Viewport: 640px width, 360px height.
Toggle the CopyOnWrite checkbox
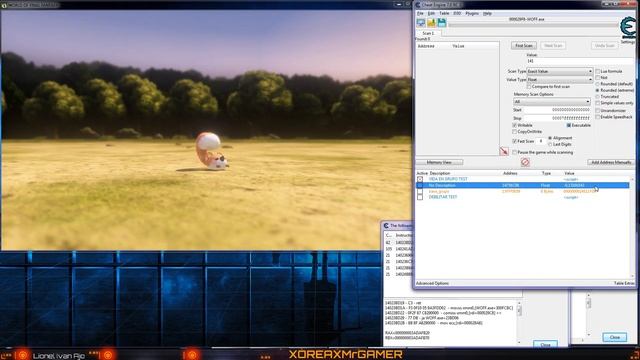[x=515, y=132]
